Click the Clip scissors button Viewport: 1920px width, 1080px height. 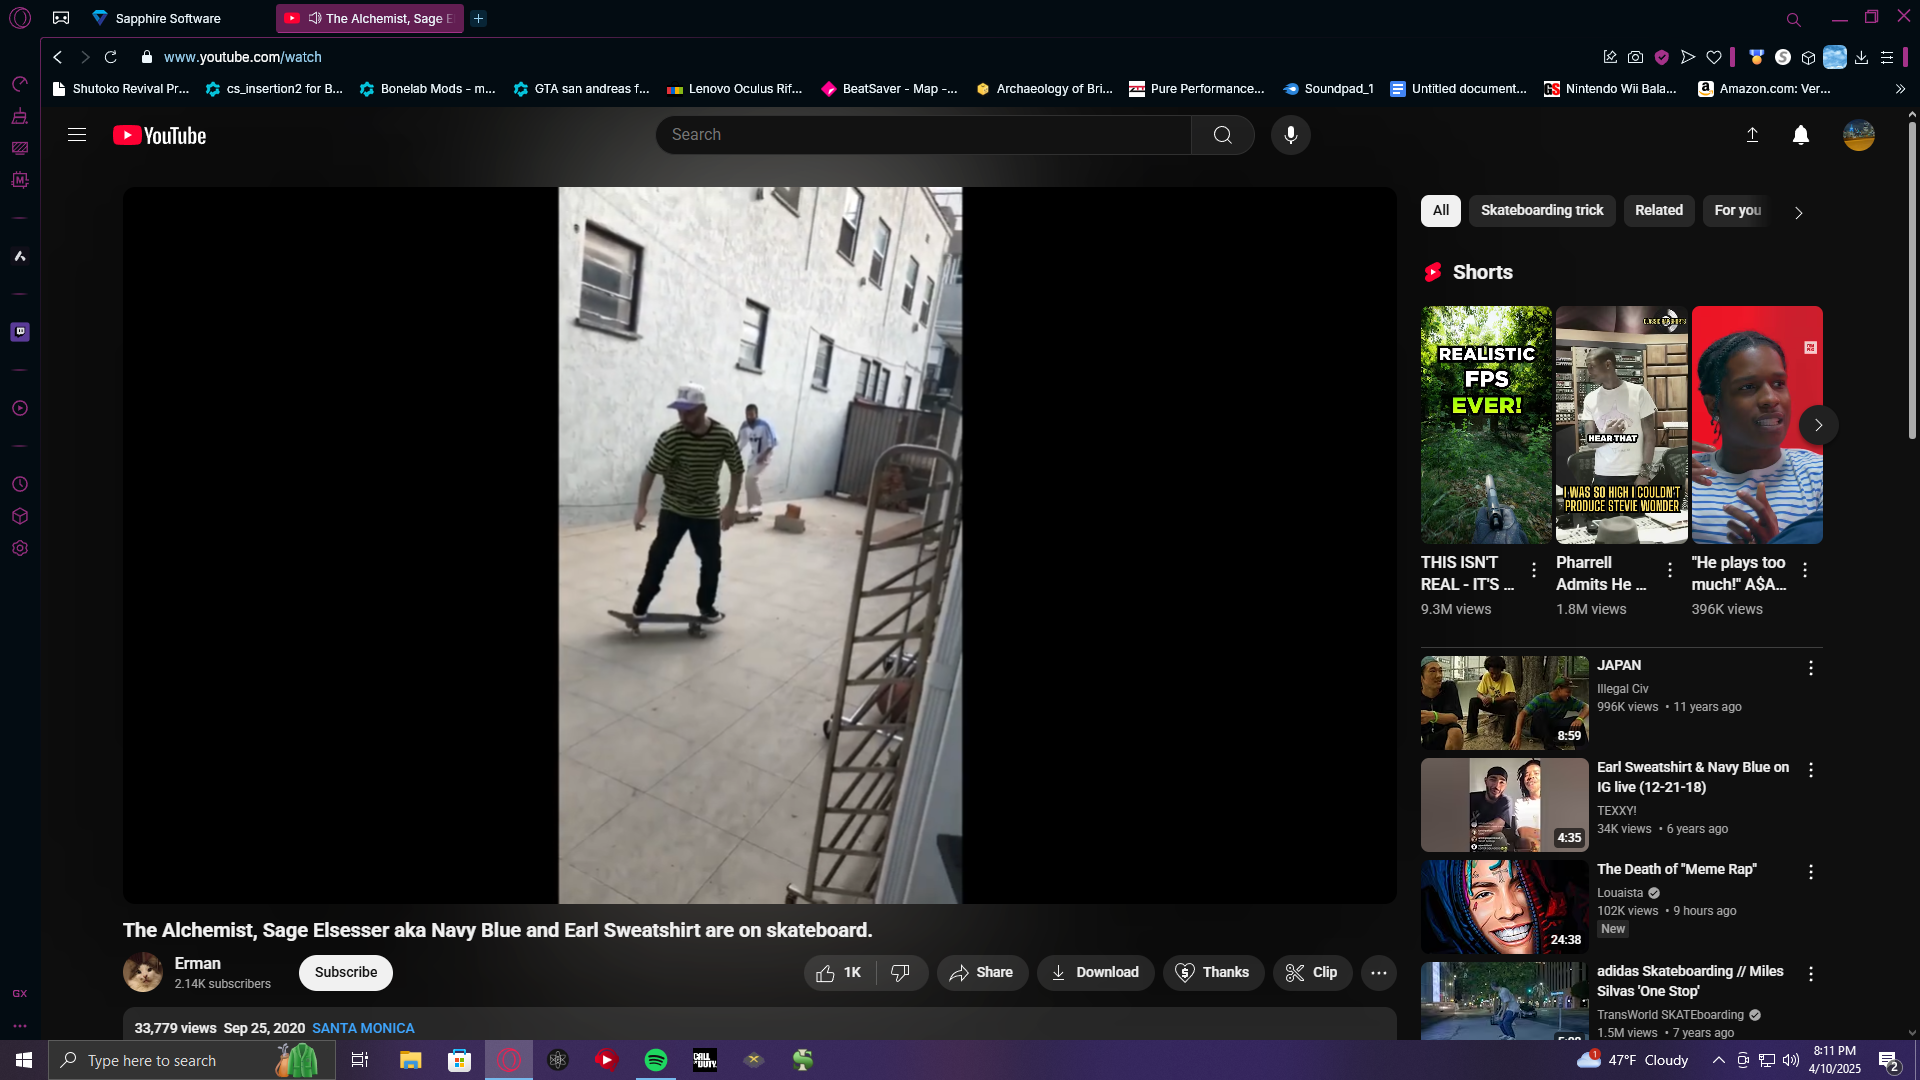coord(1311,972)
